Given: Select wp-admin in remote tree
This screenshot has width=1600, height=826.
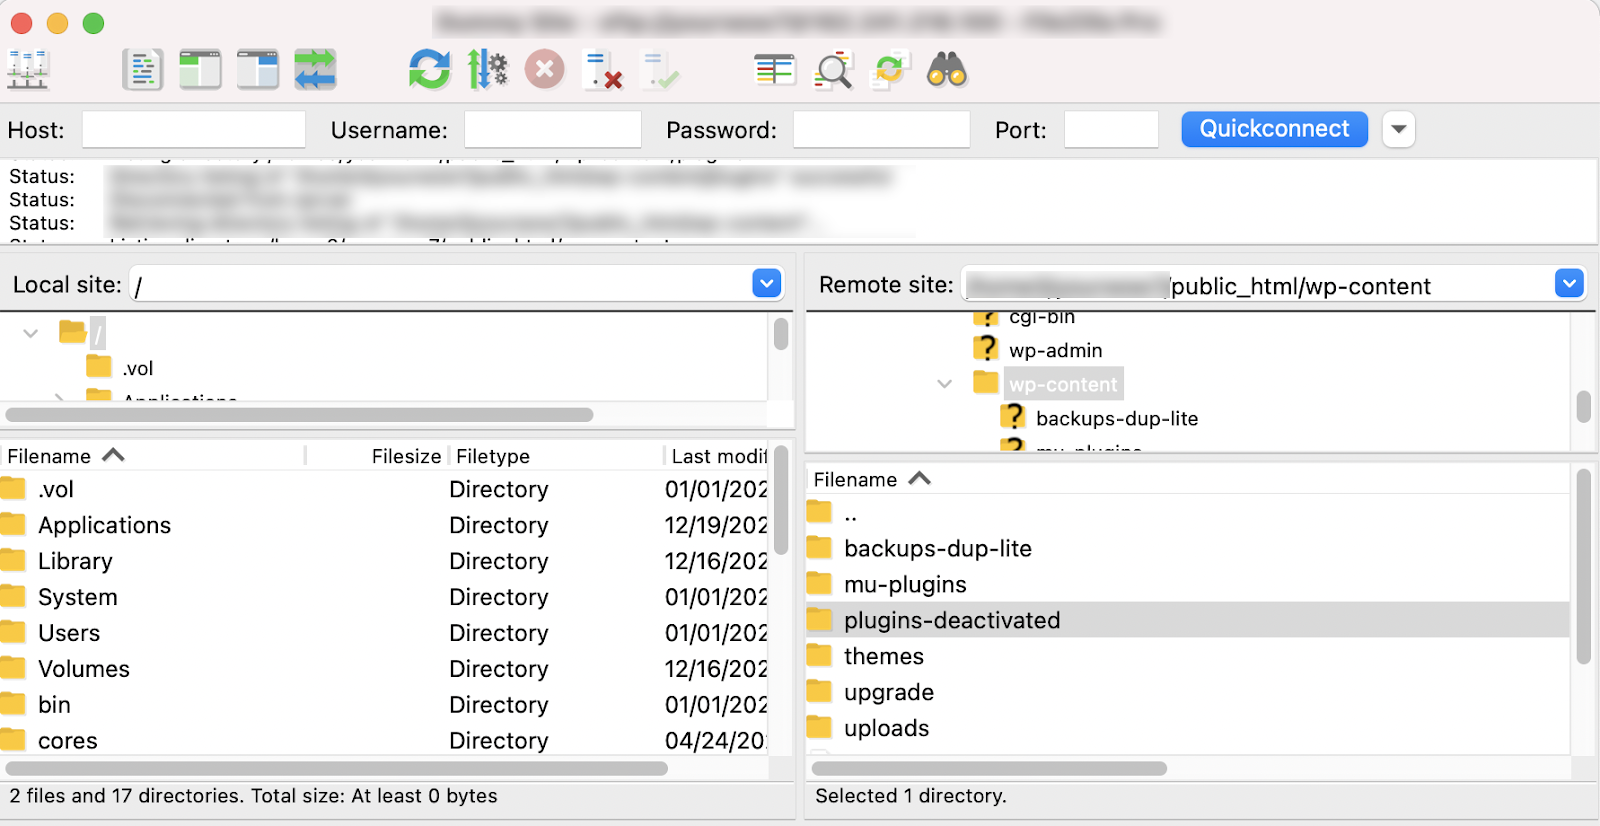Looking at the screenshot, I should [1055, 350].
